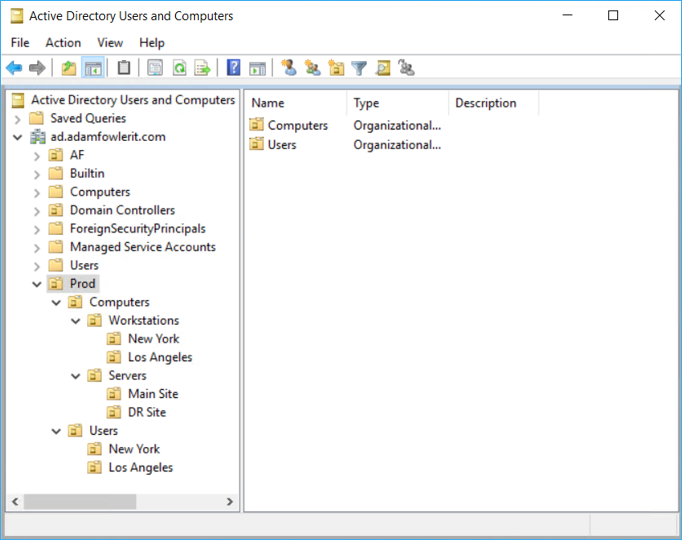This screenshot has height=540, width=682.
Task: Open the View menu
Action: 110,43
